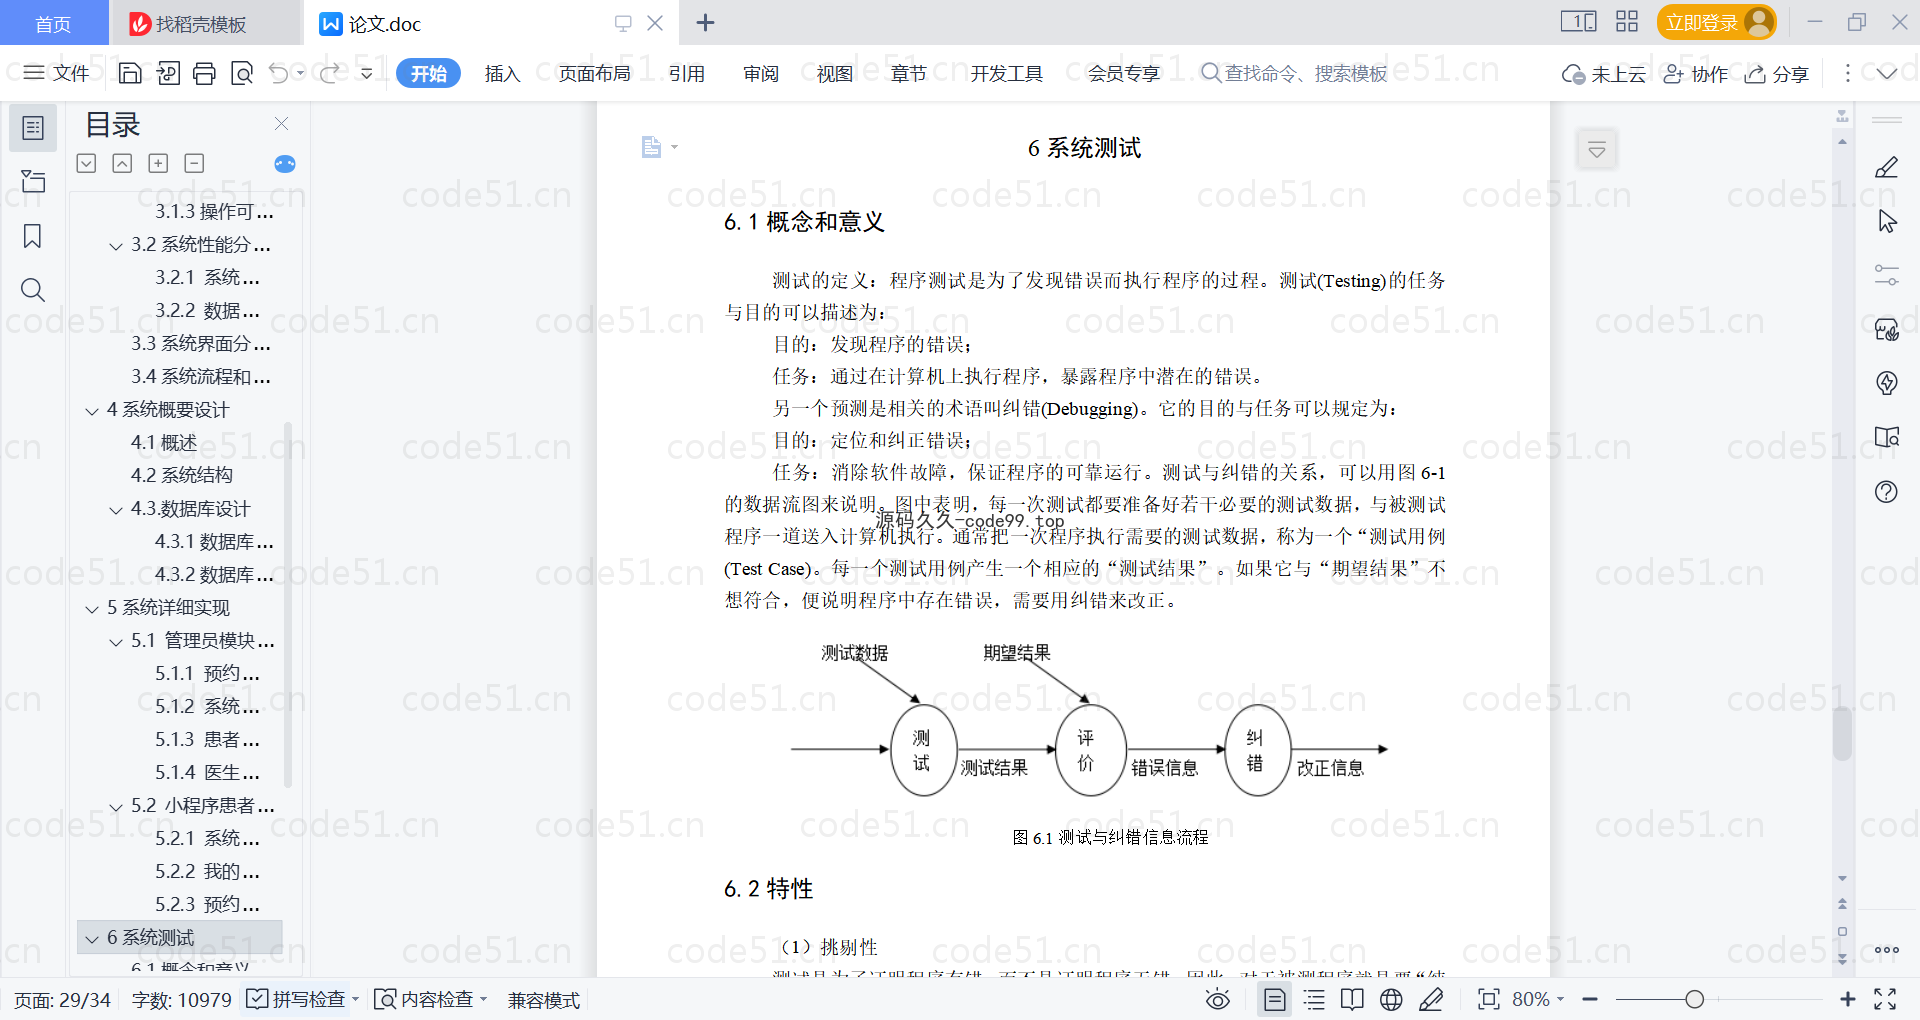Screen dimensions: 1920x1020
Task: Collapse the 5.2 小程序患者 outline node
Action: (116, 807)
